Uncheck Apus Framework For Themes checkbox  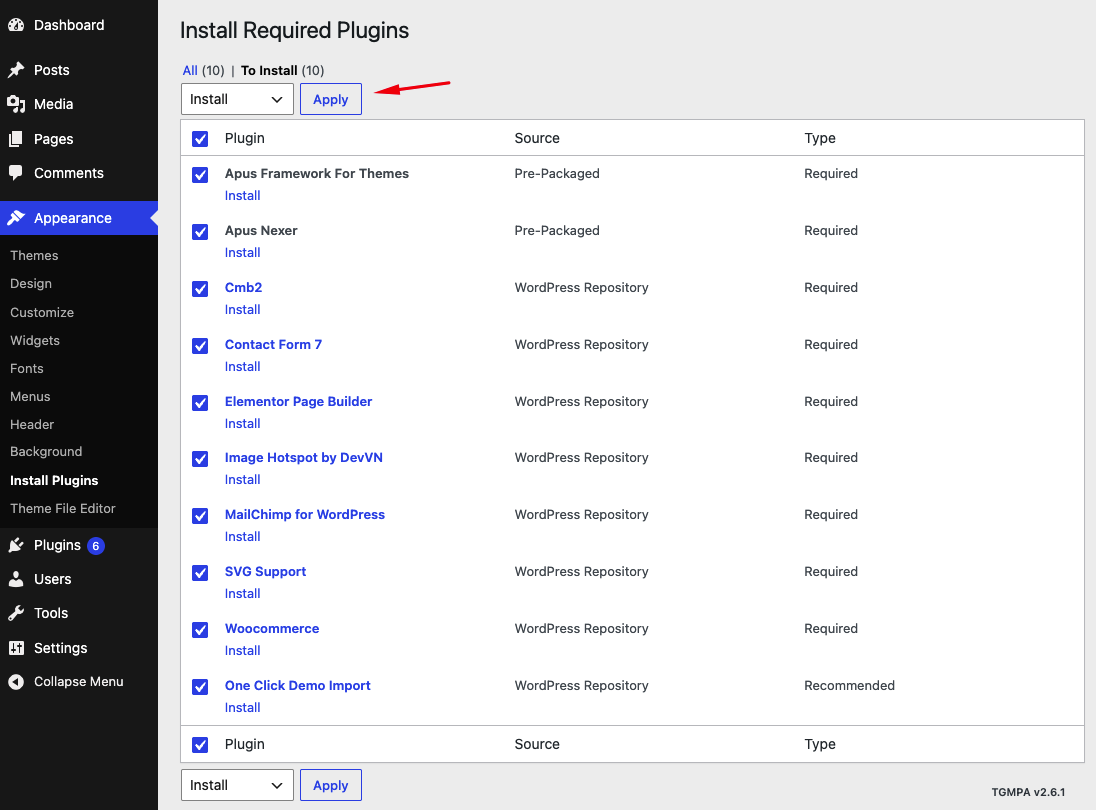pos(200,174)
